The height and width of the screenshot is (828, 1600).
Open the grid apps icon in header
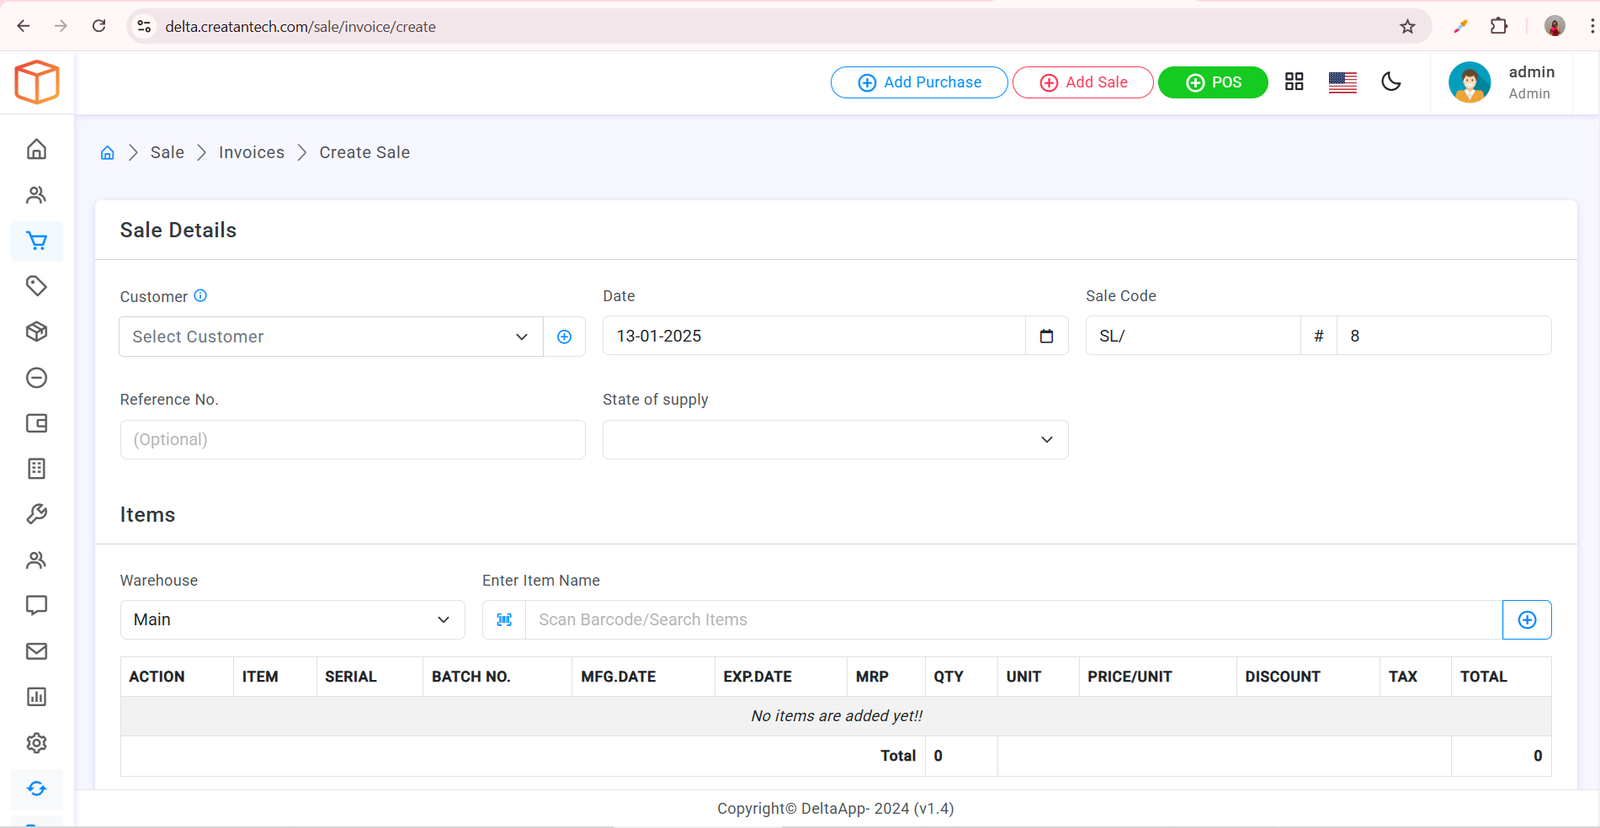[1294, 82]
